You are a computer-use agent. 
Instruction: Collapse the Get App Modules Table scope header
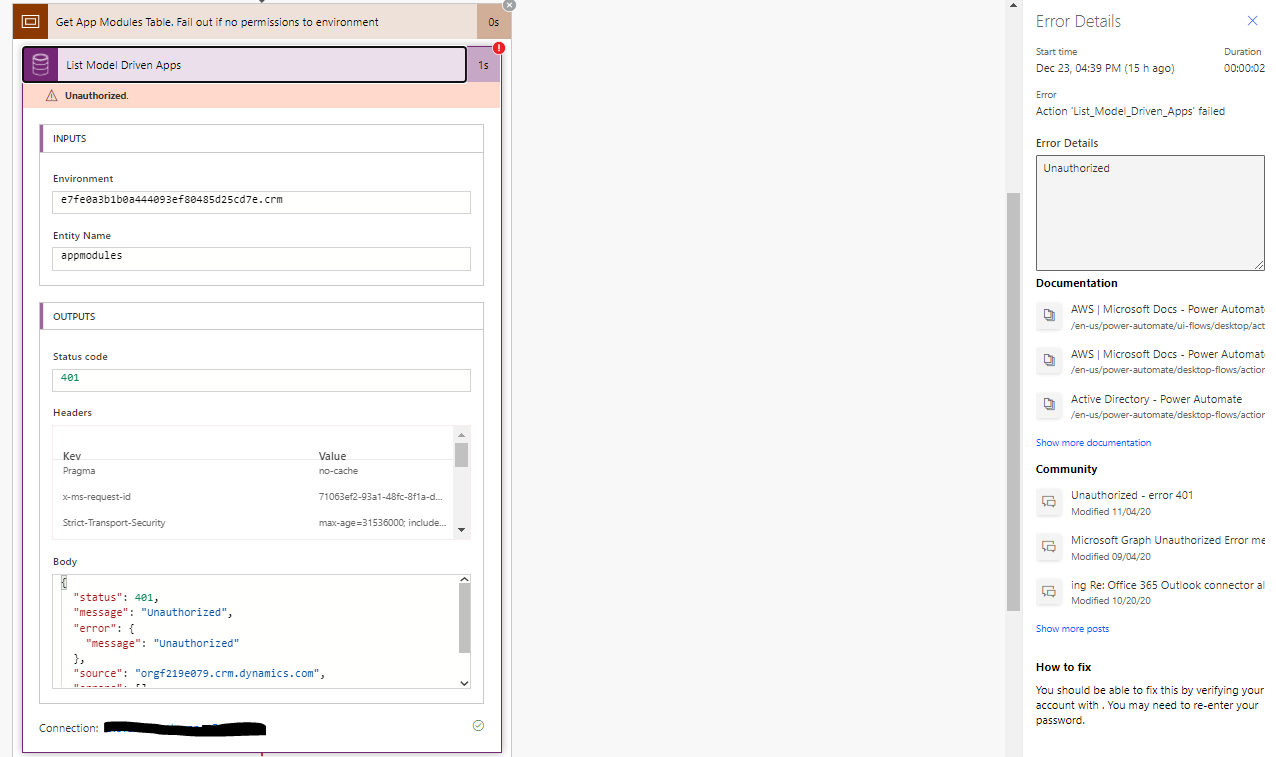tap(250, 21)
